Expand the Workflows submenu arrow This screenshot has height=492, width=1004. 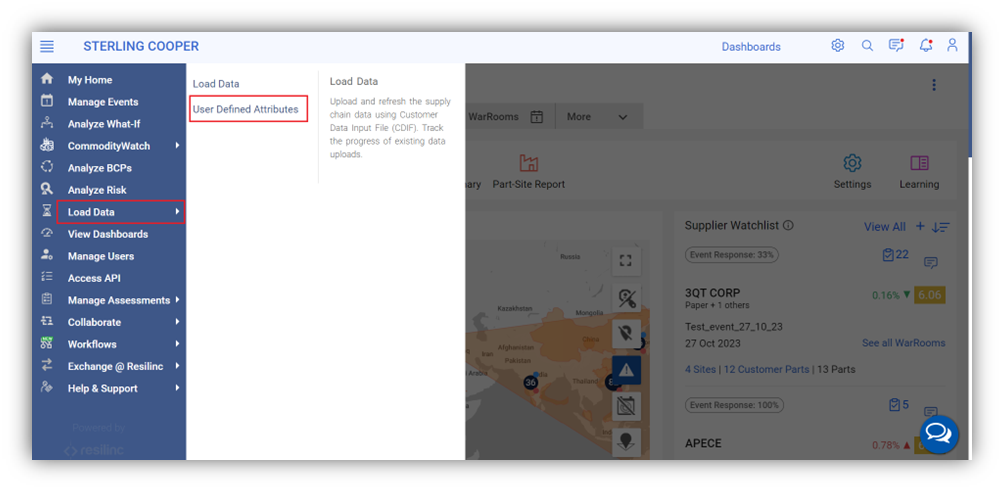pos(177,344)
